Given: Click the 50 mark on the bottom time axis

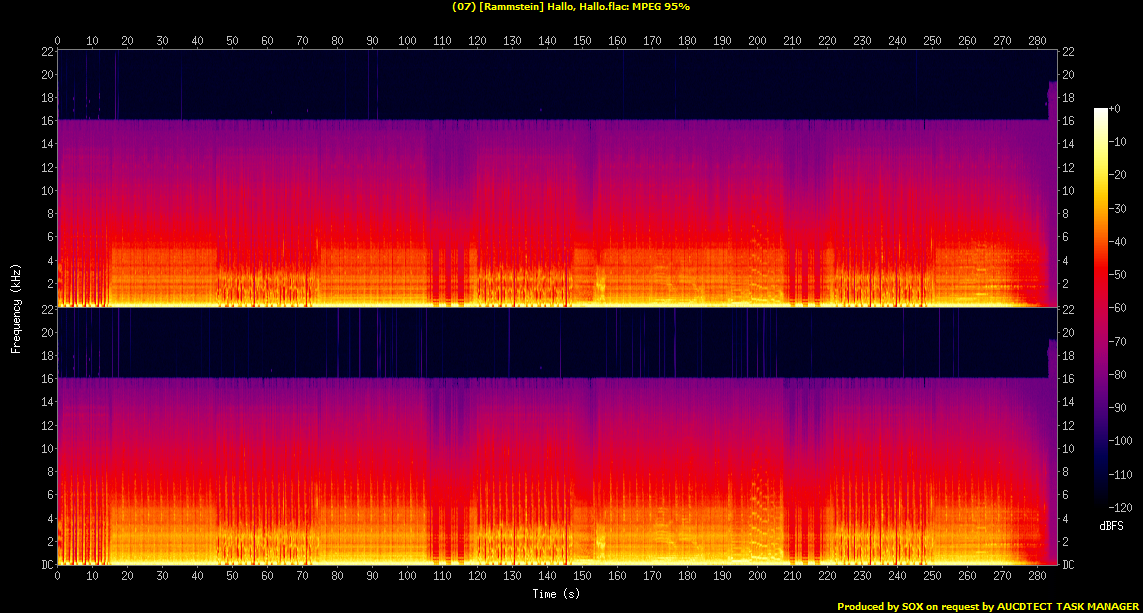Looking at the screenshot, I should click(232, 577).
